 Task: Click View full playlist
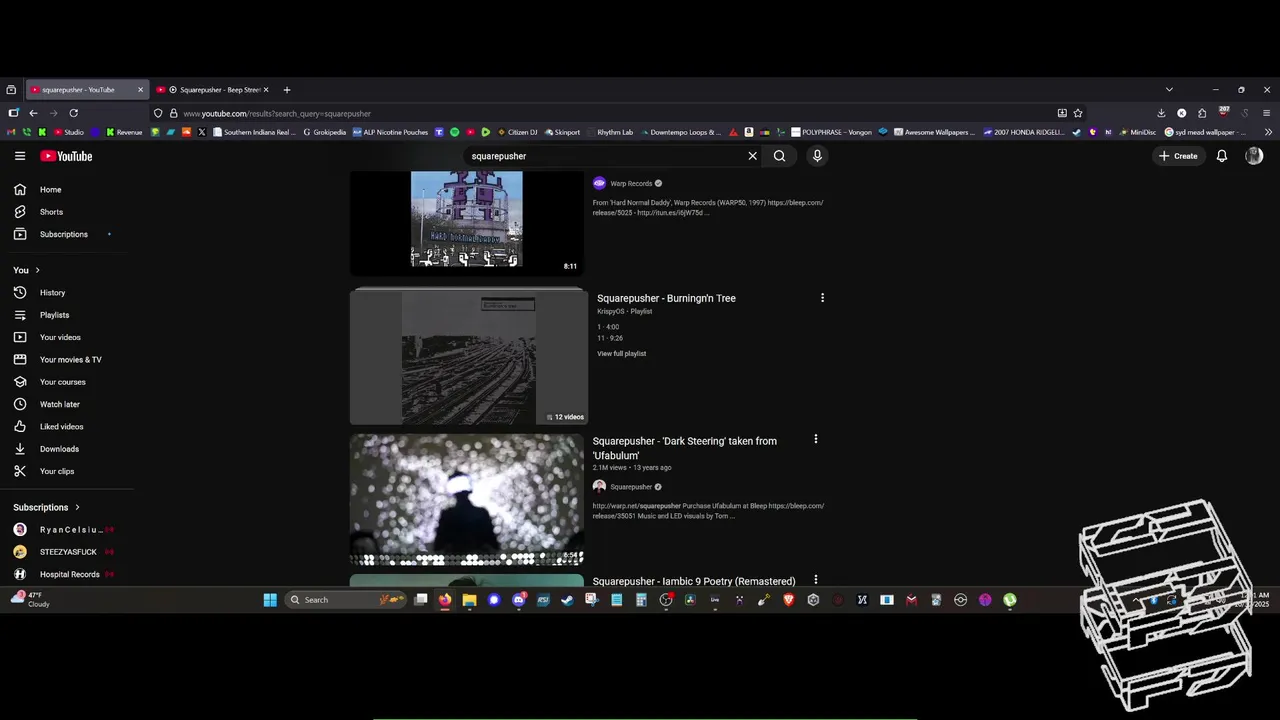point(621,354)
